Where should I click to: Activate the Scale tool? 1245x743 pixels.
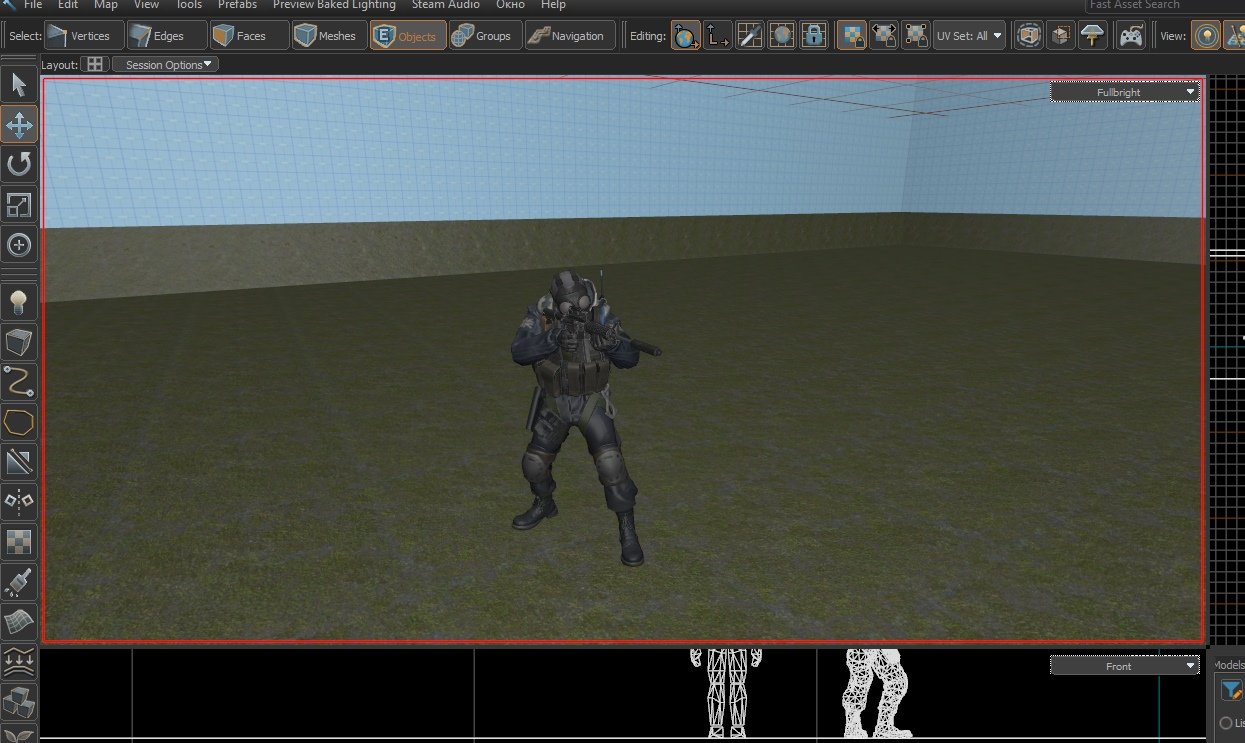tap(19, 205)
